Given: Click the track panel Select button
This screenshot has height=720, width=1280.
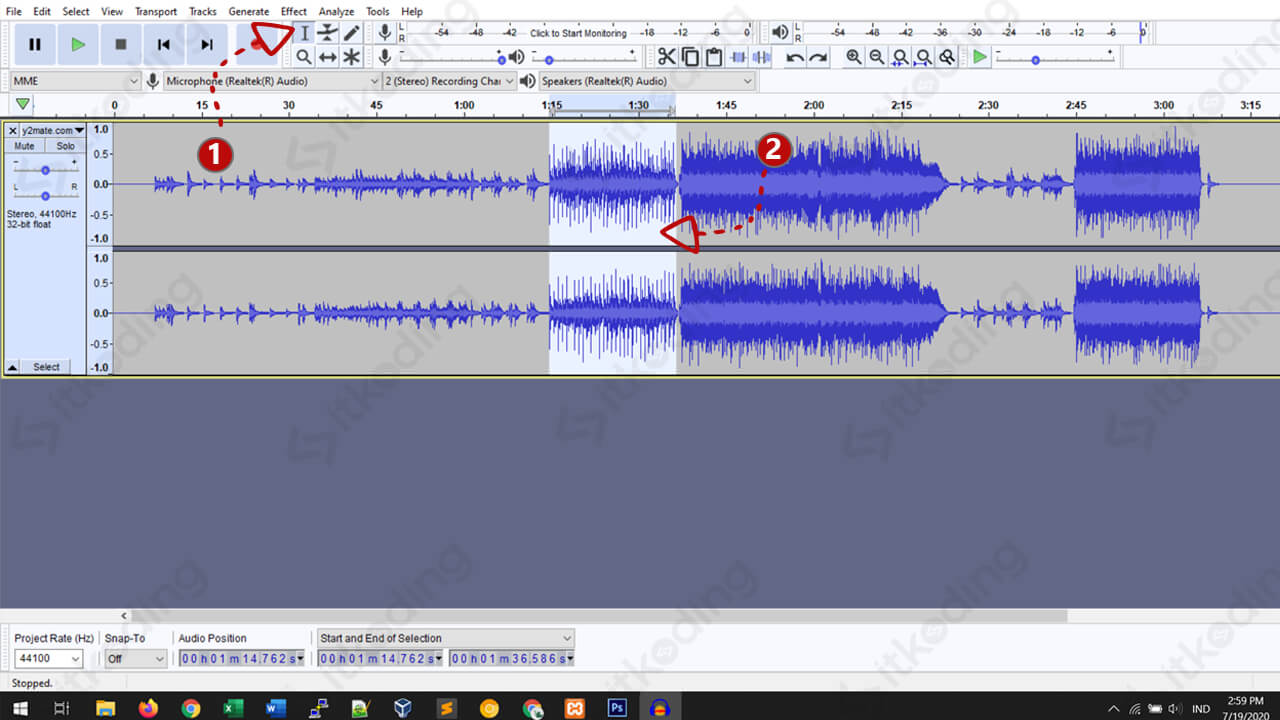Looking at the screenshot, I should point(46,367).
